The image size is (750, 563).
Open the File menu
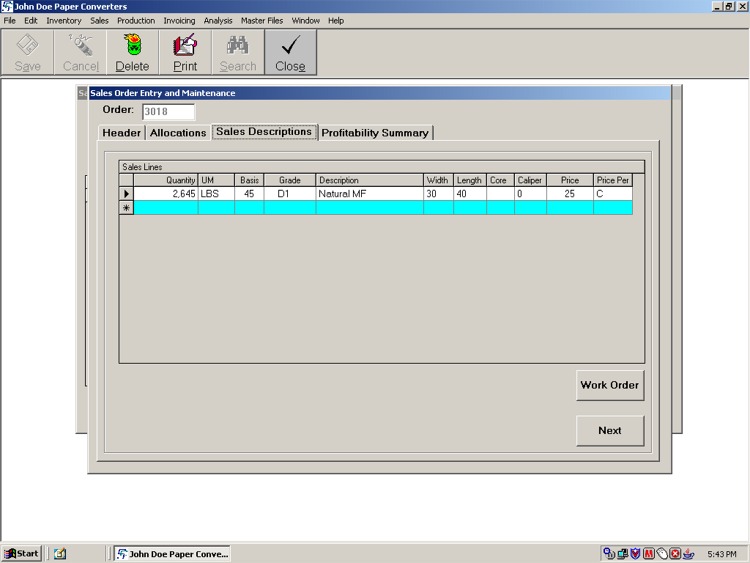(10, 21)
